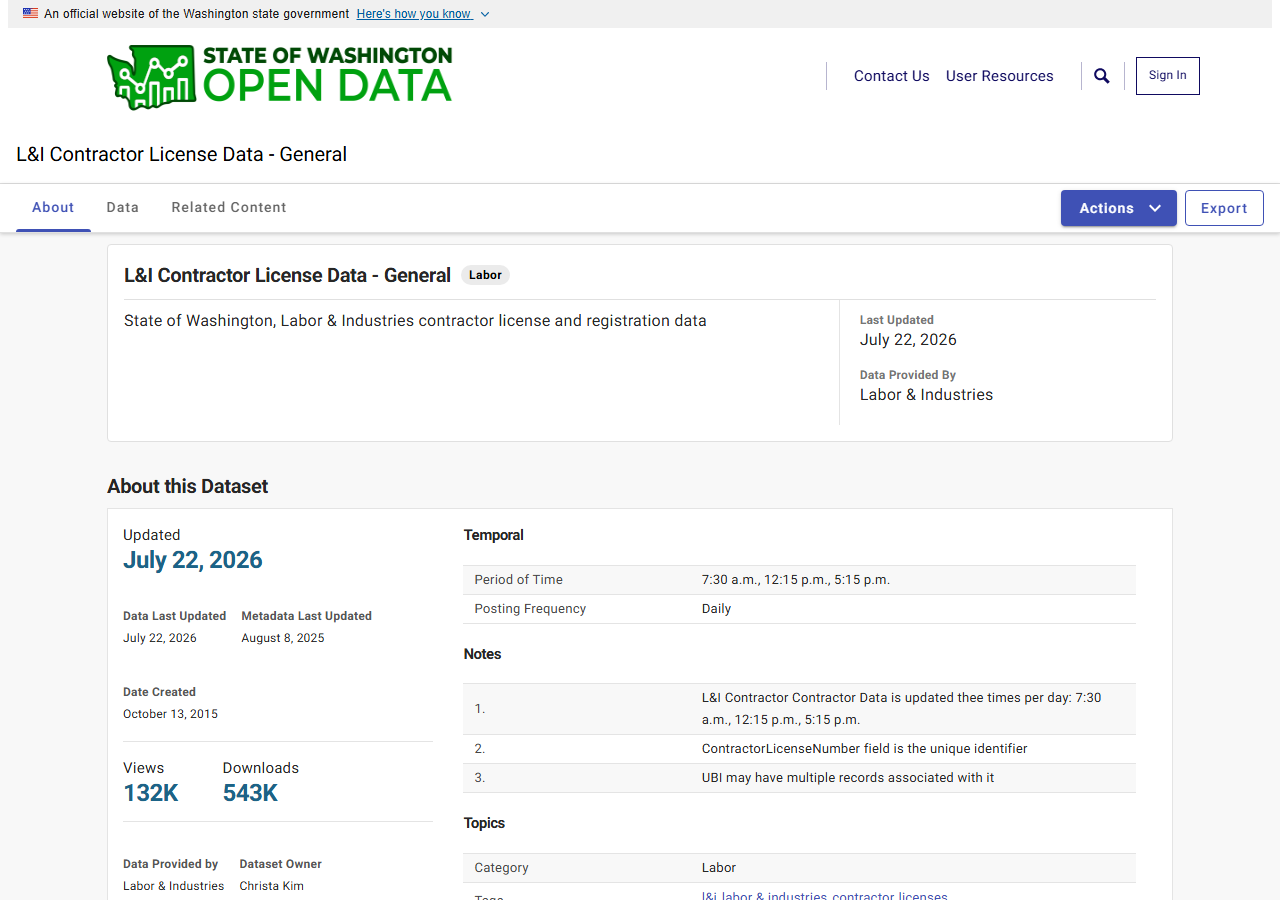
Task: Expand the 'Here's how you know' chevron
Action: [485, 14]
